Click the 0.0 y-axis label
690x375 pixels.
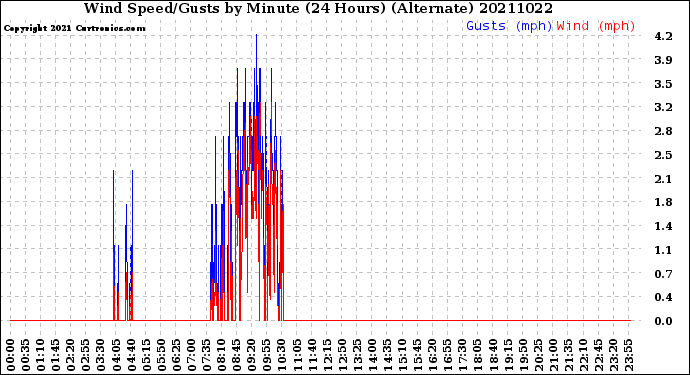click(x=663, y=321)
